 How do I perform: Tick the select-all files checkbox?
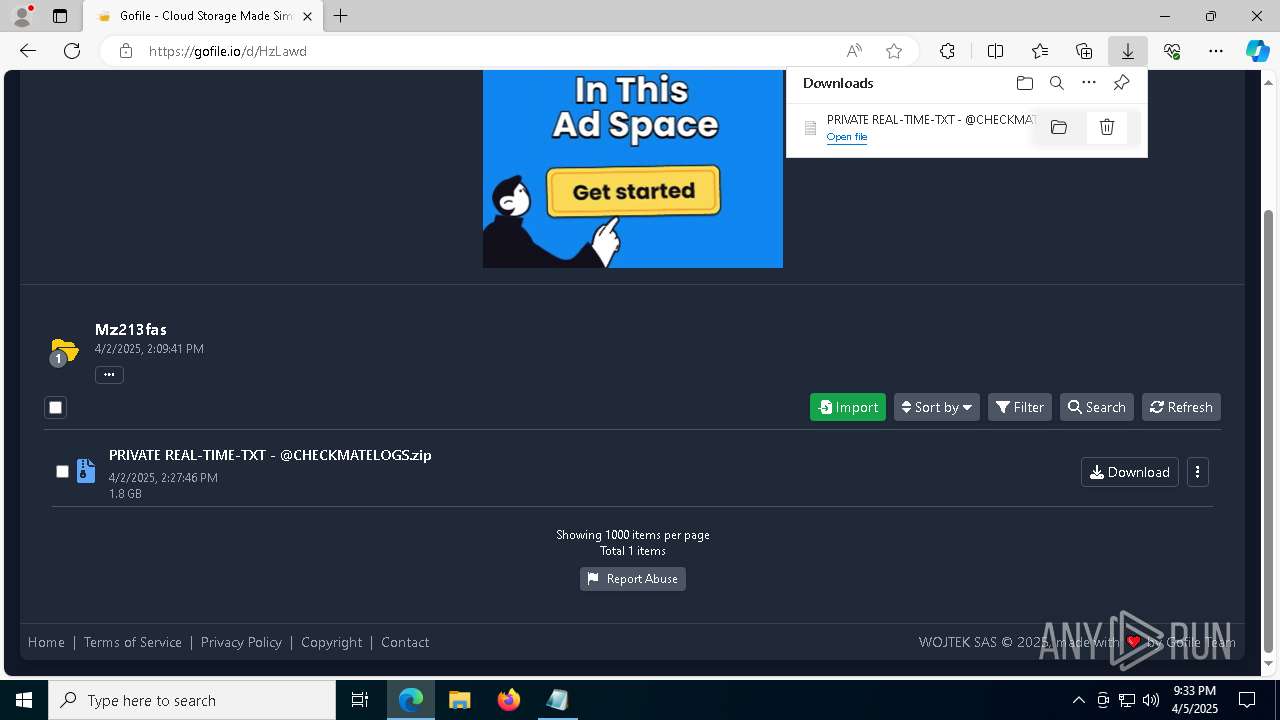point(56,407)
